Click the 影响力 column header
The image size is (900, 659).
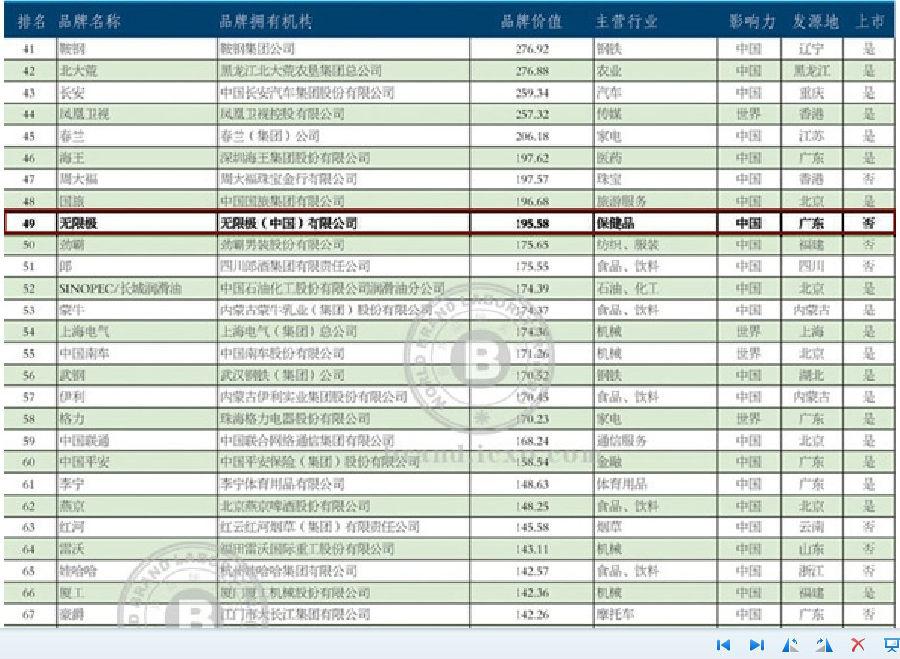752,22
